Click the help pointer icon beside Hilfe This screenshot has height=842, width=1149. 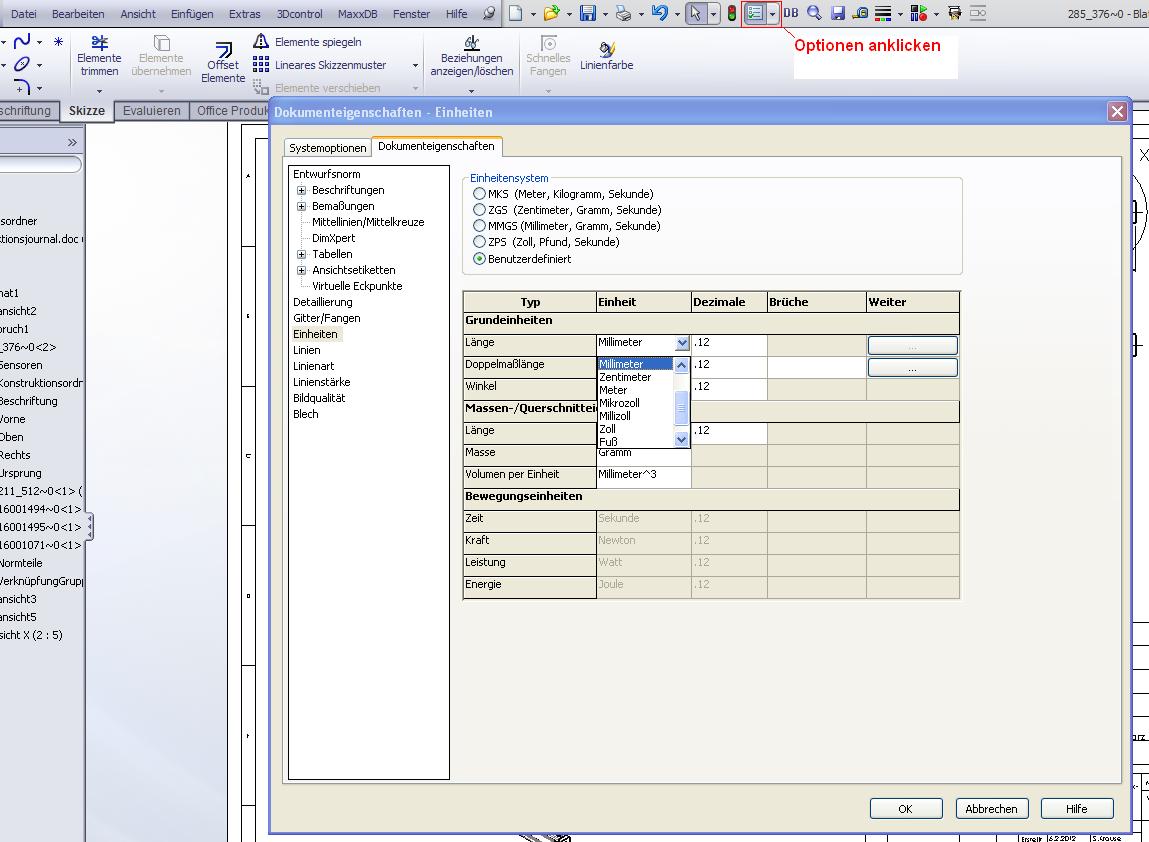coord(488,13)
